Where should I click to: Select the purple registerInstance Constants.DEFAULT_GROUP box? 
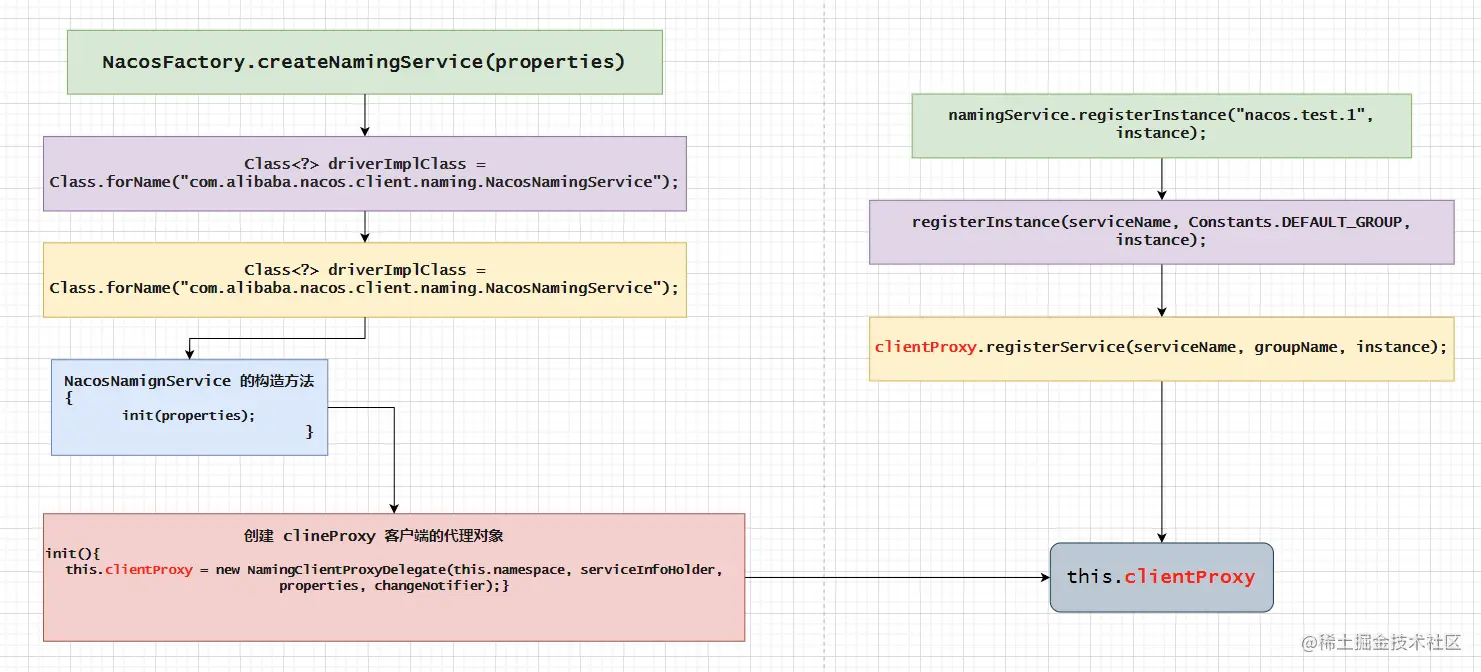[1161, 232]
